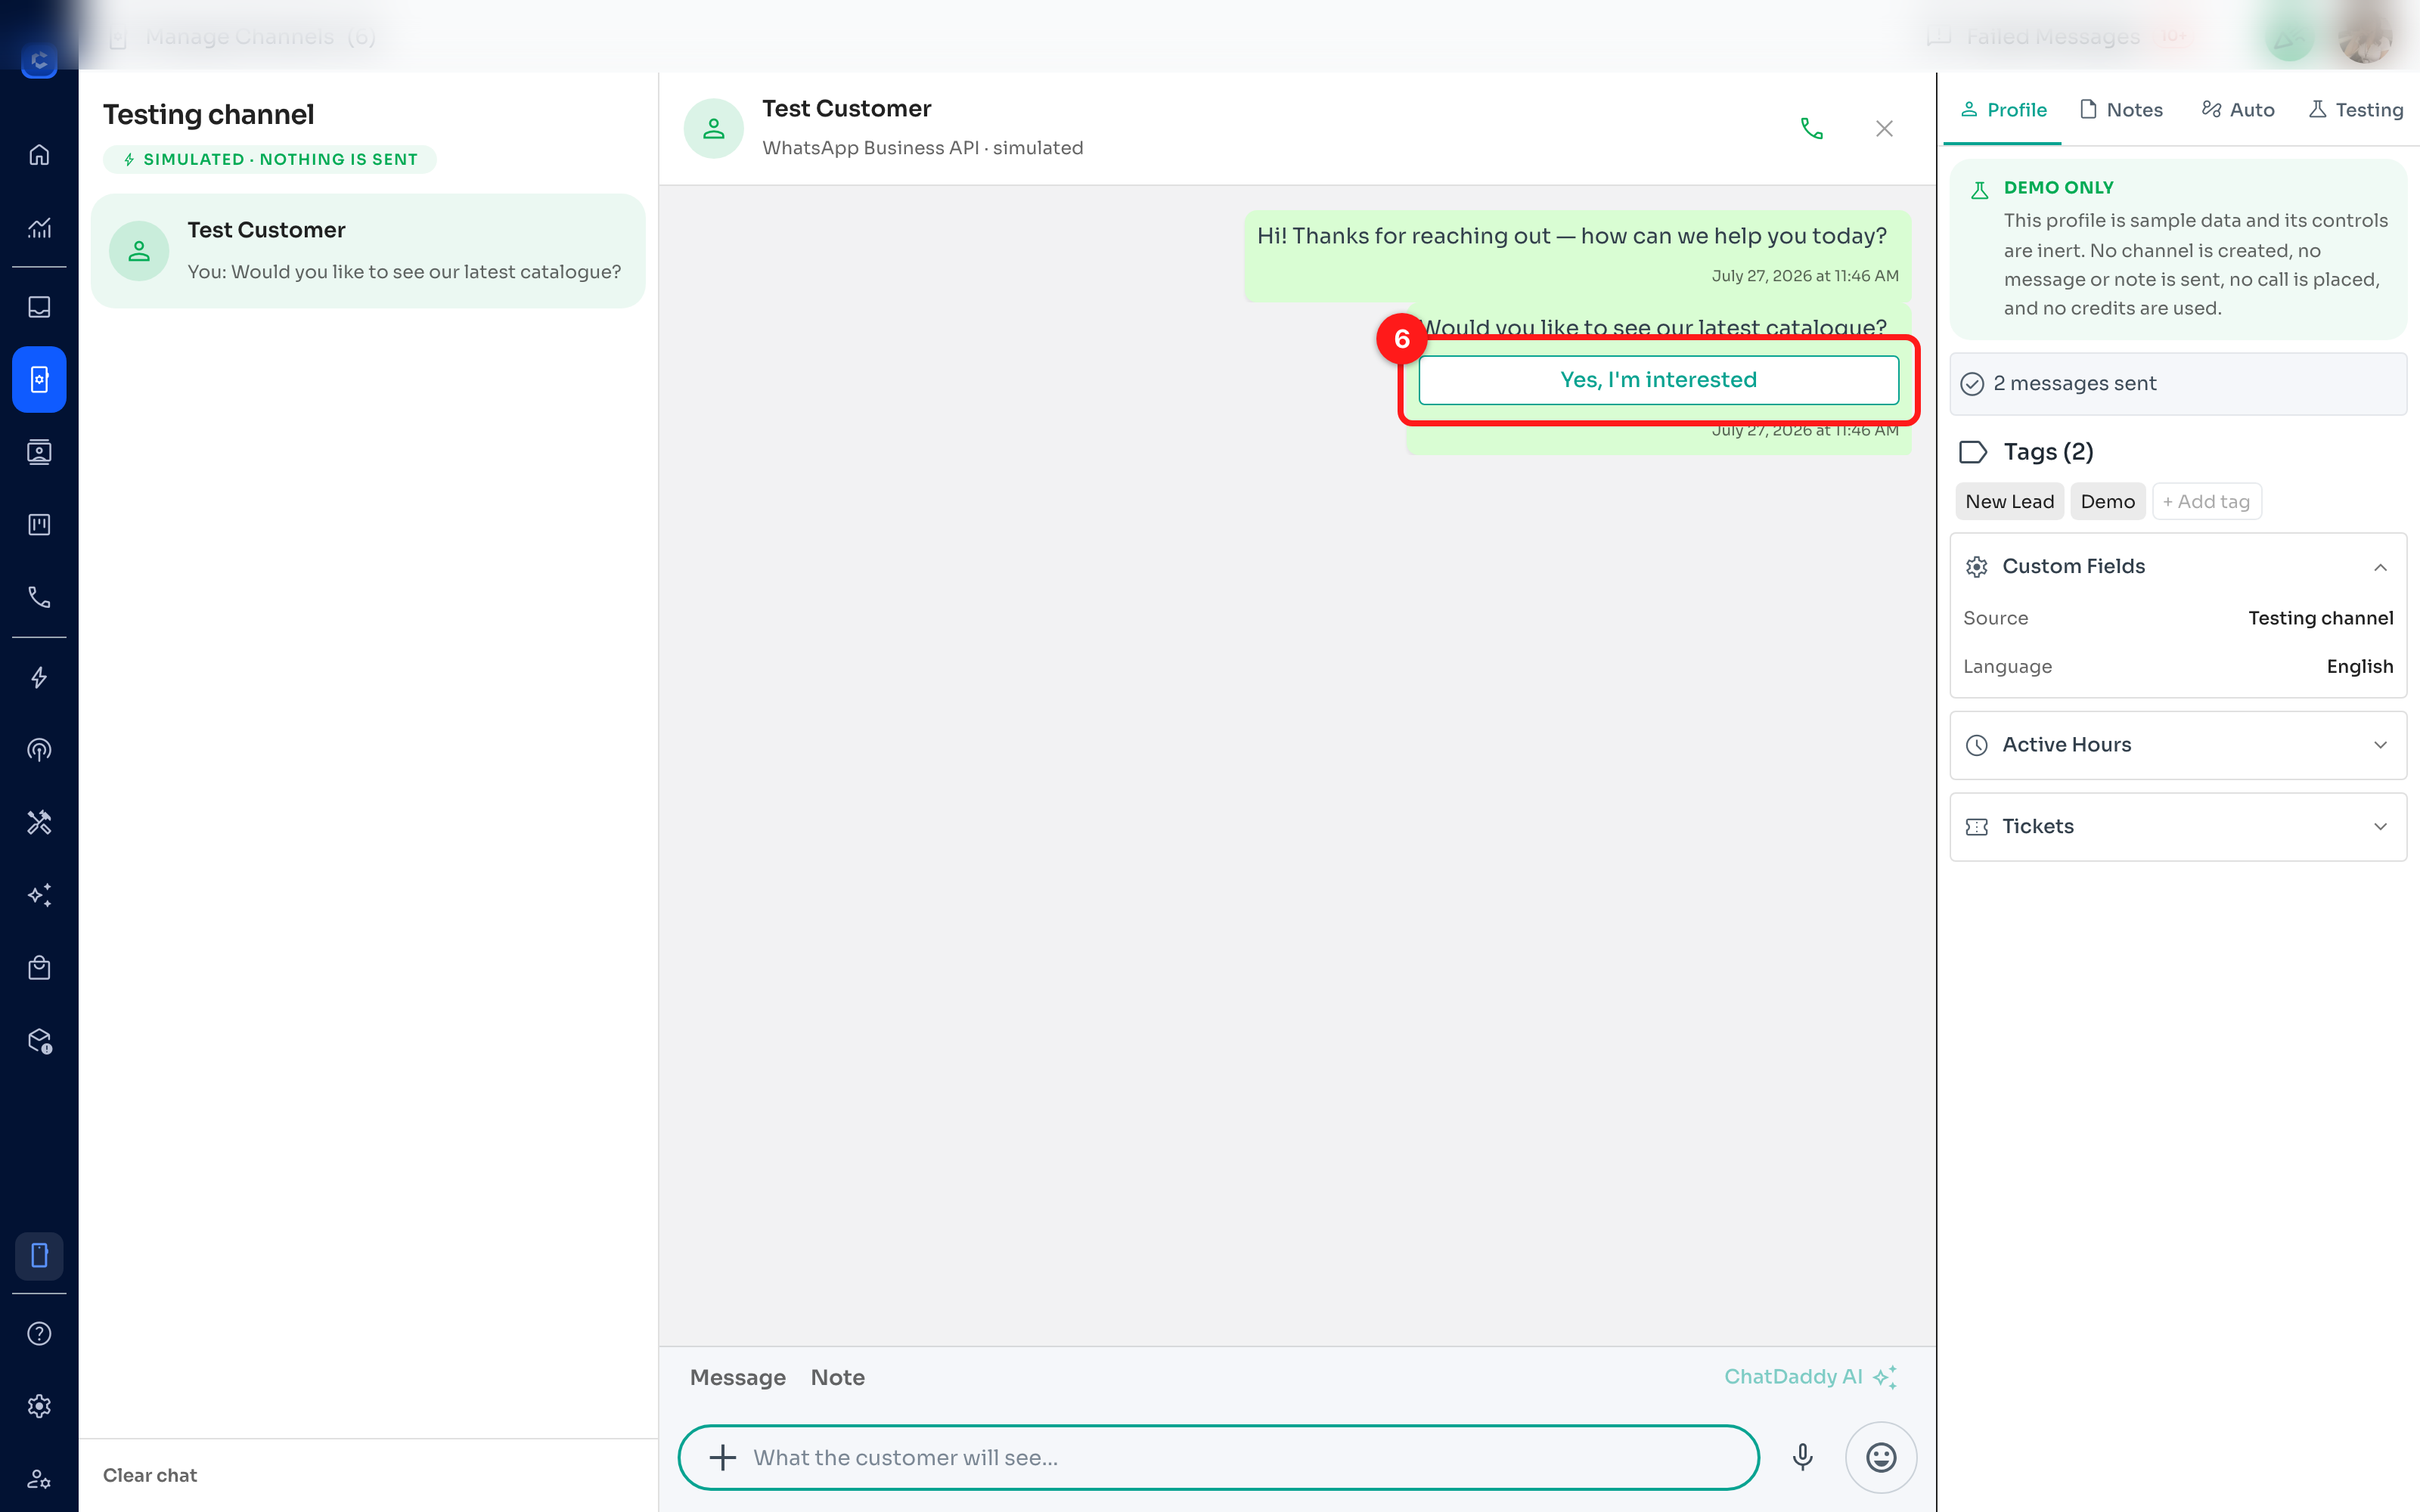Focus the What the customer will see input
This screenshot has width=2420, height=1512.
[x=1218, y=1458]
